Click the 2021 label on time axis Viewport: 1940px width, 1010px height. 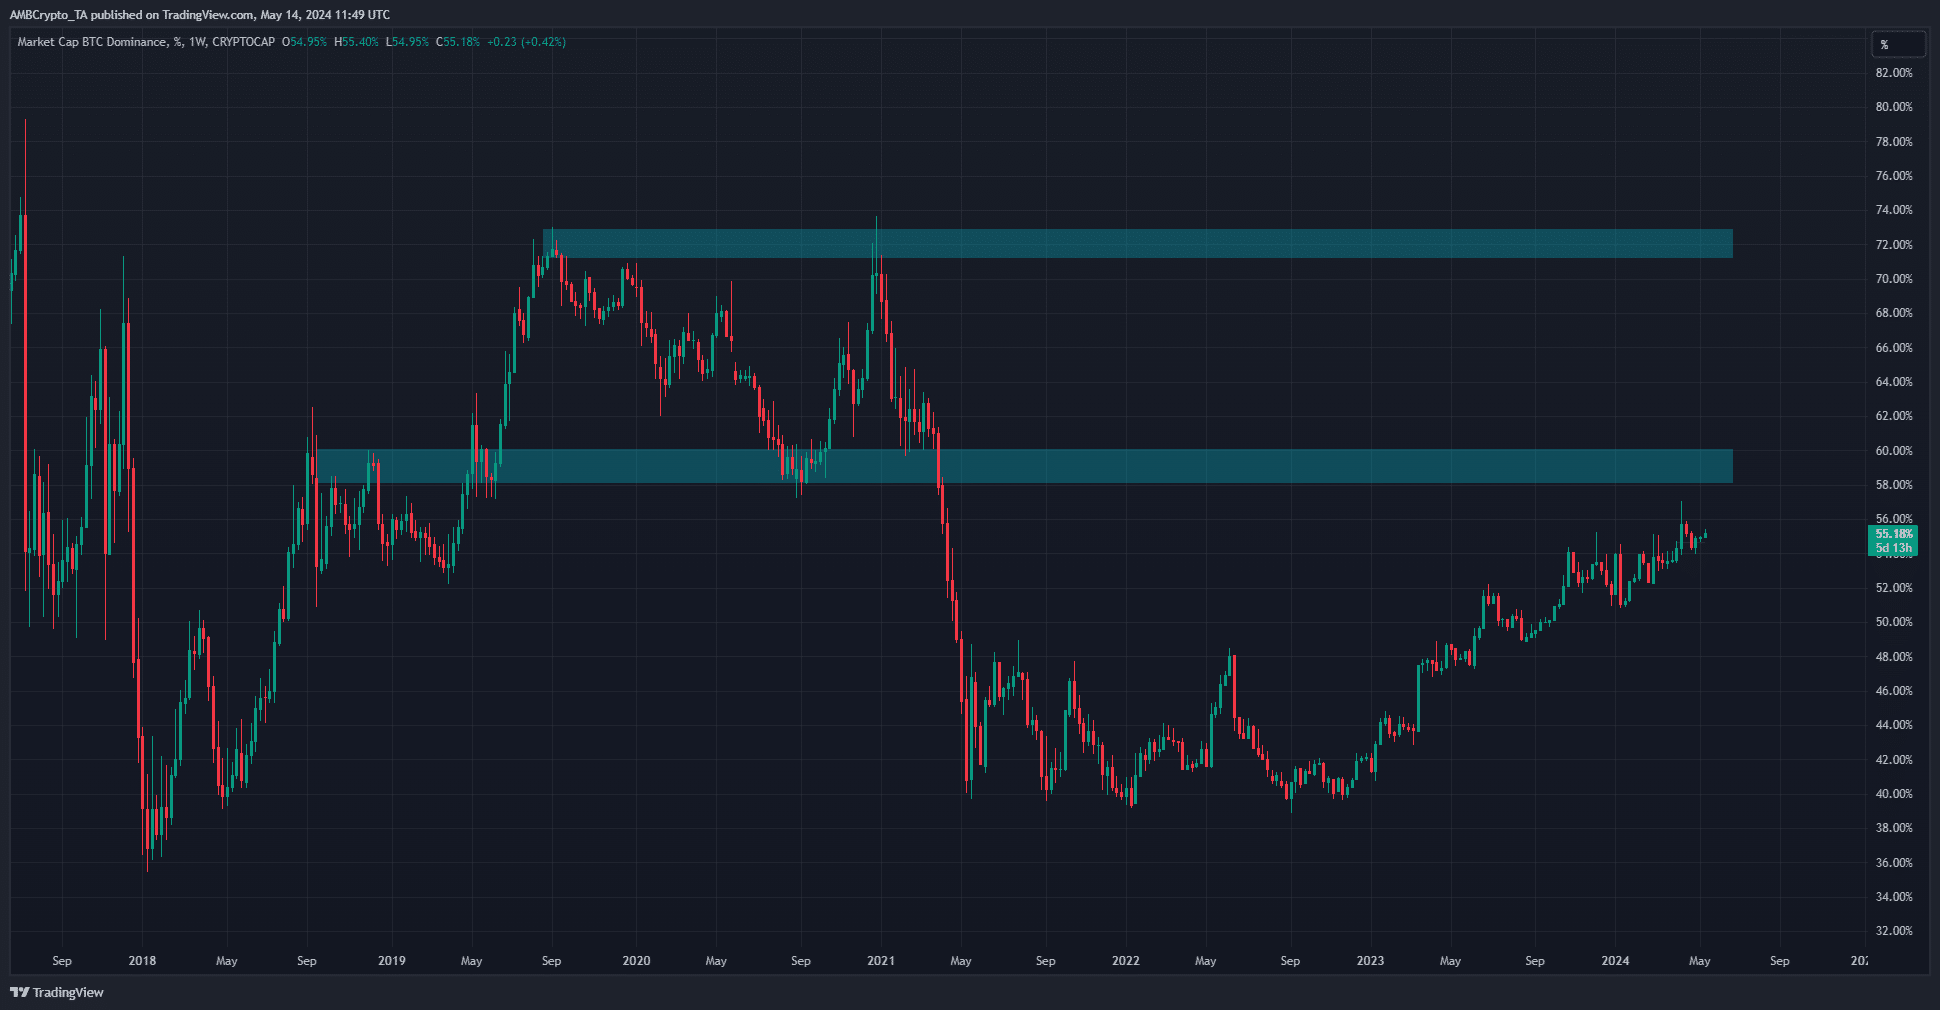coord(881,961)
